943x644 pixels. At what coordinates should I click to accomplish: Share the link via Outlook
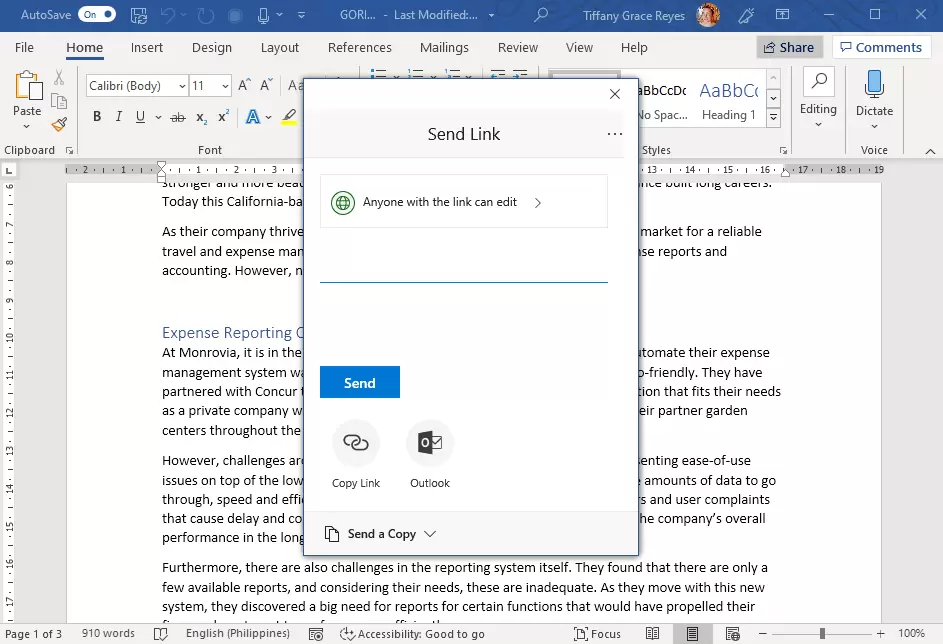pos(430,443)
